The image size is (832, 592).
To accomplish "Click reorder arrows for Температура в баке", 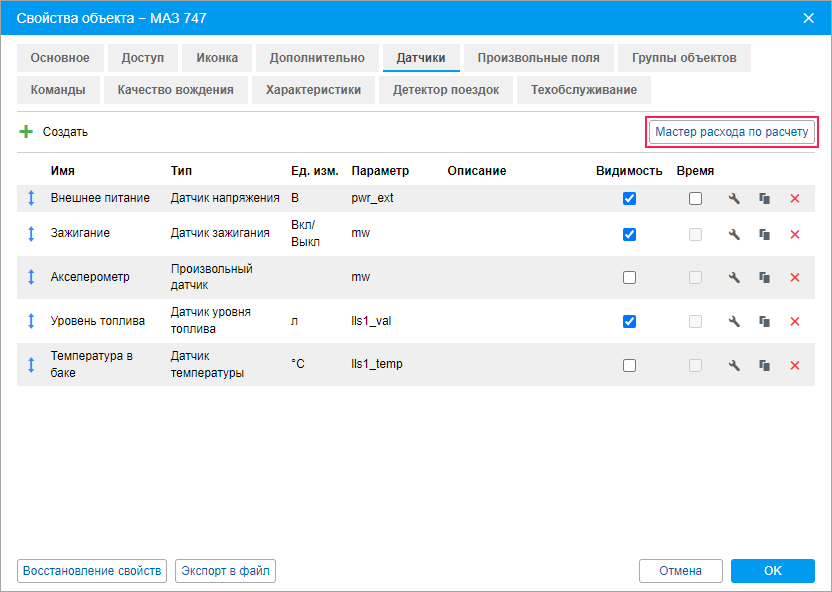I will point(31,364).
